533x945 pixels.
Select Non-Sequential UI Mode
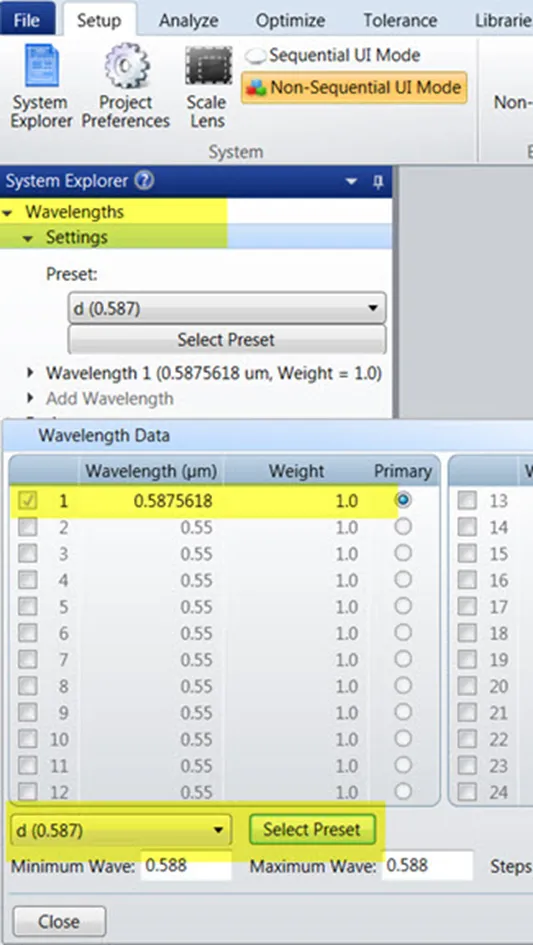pyautogui.click(x=355, y=87)
